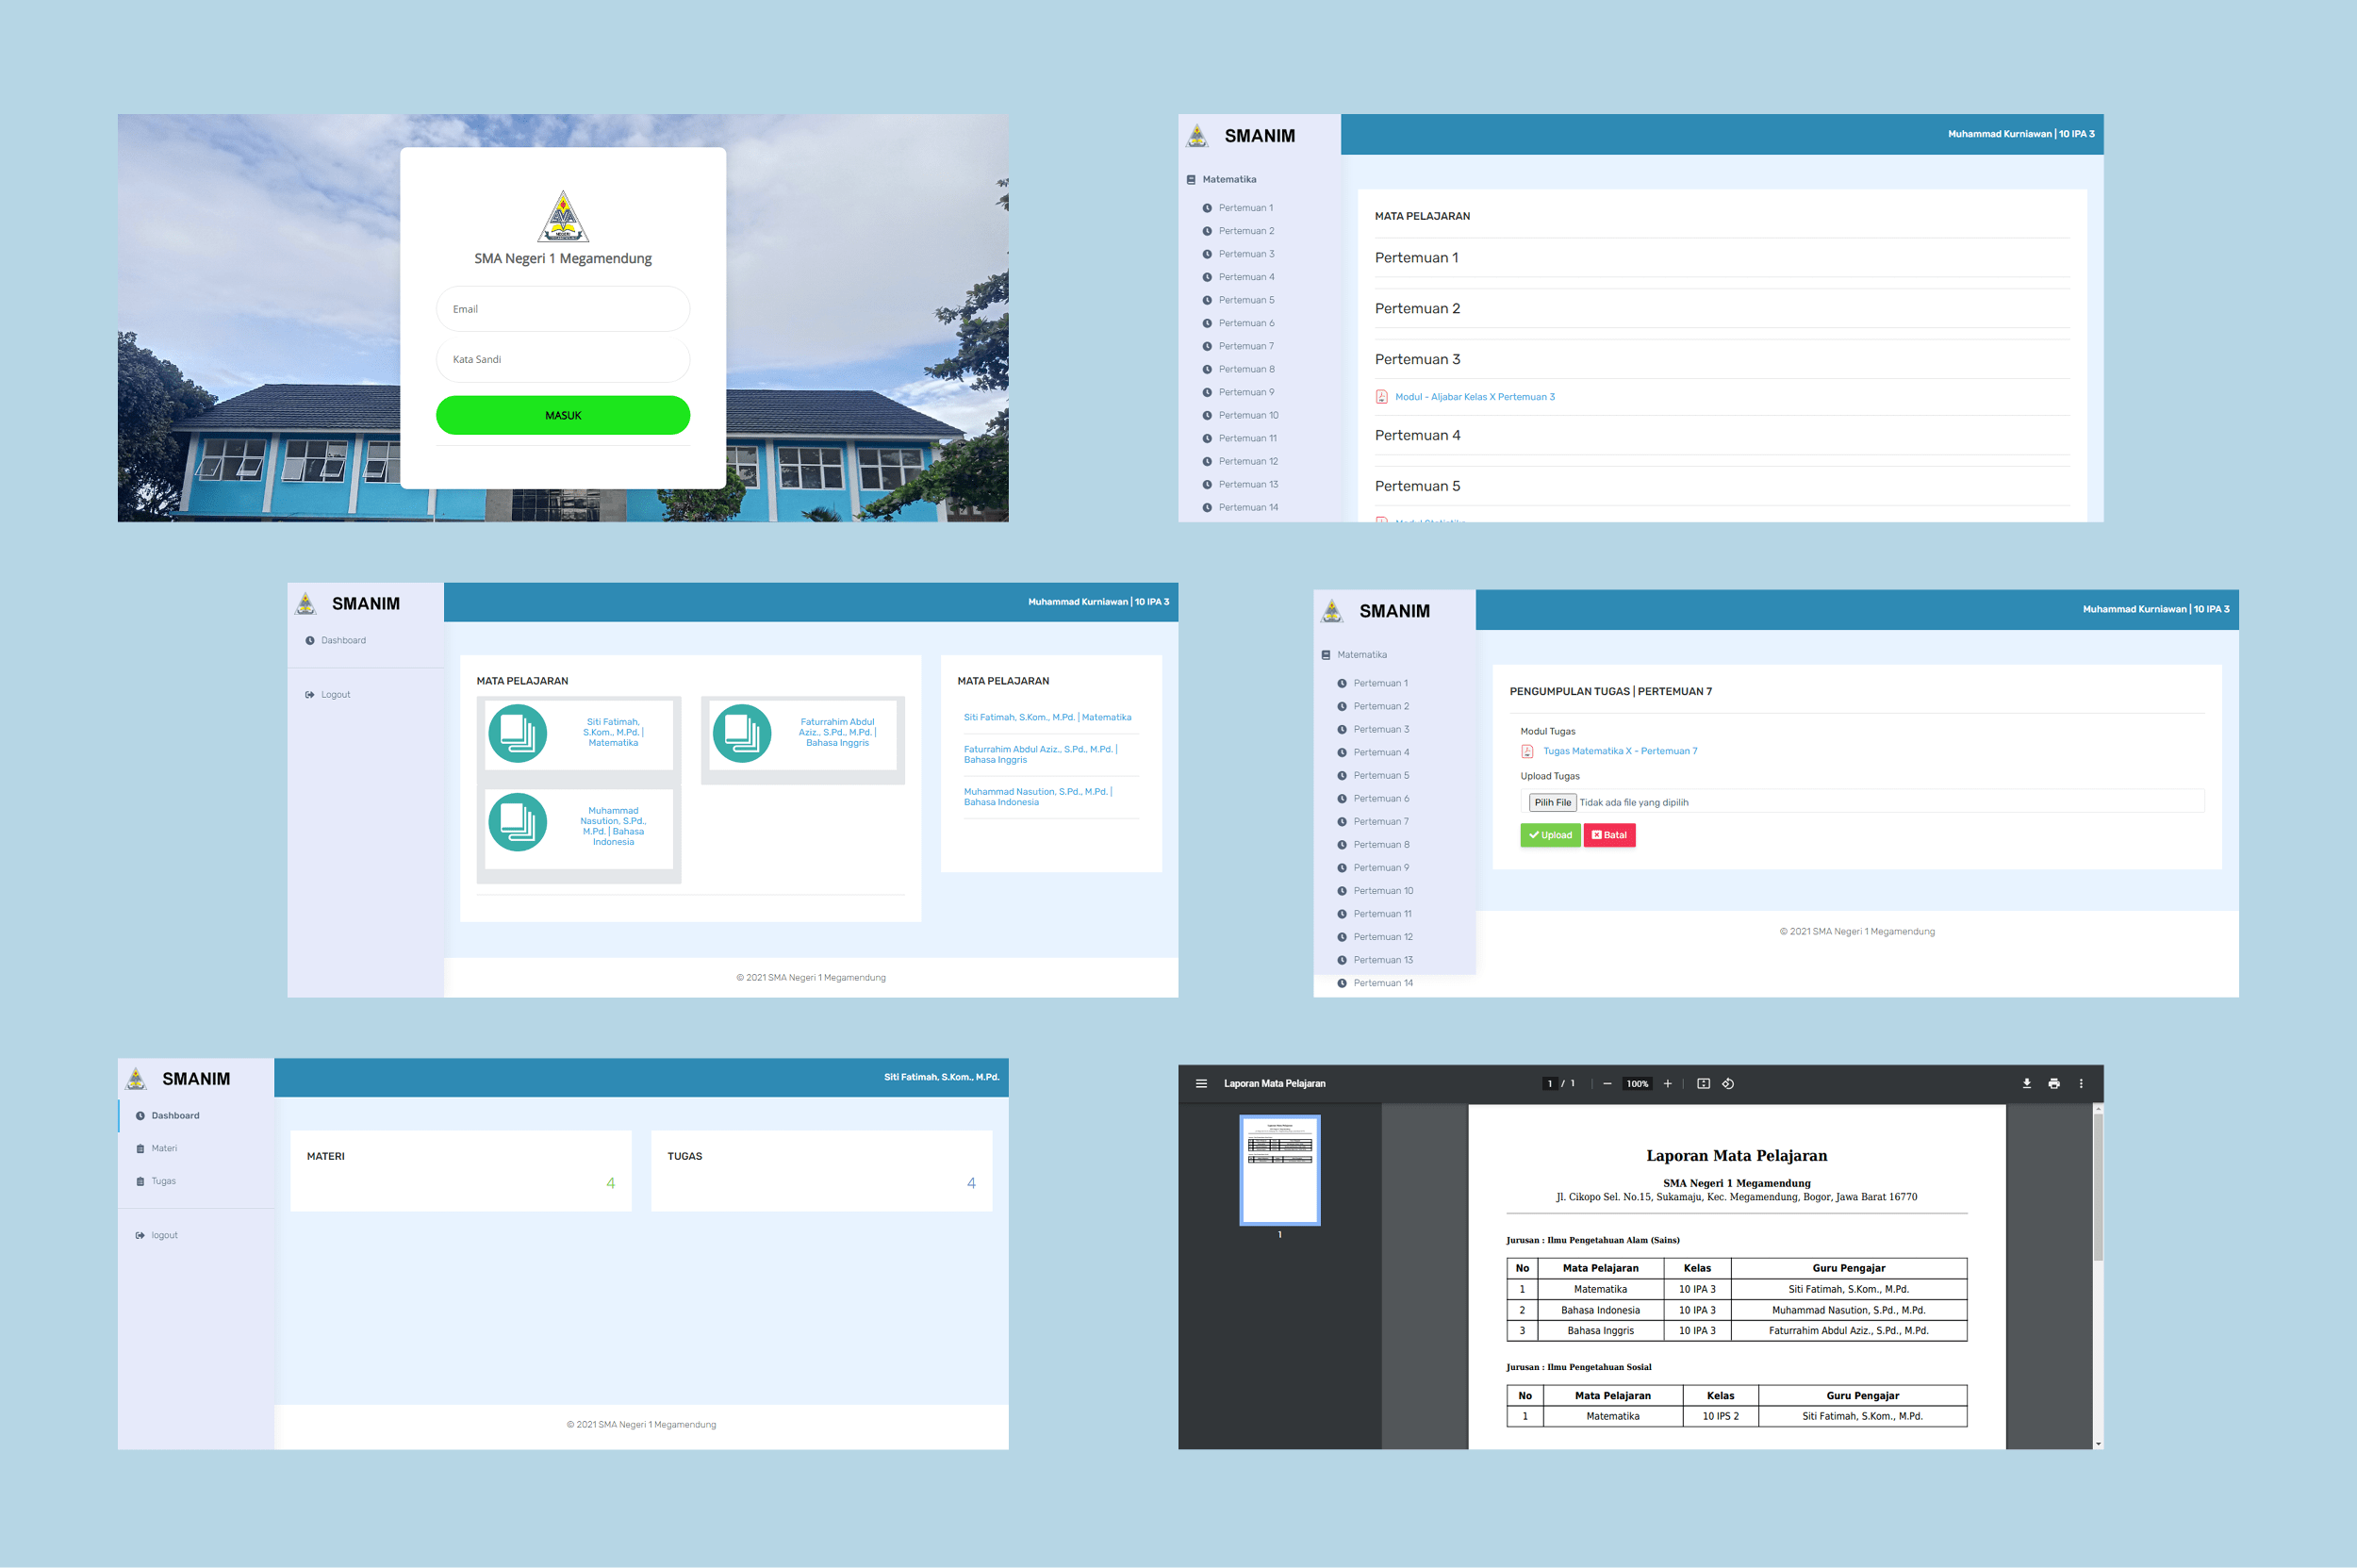Click Materi in the teacher sidebar
2357x1568 pixels.
pyautogui.click(x=163, y=1148)
